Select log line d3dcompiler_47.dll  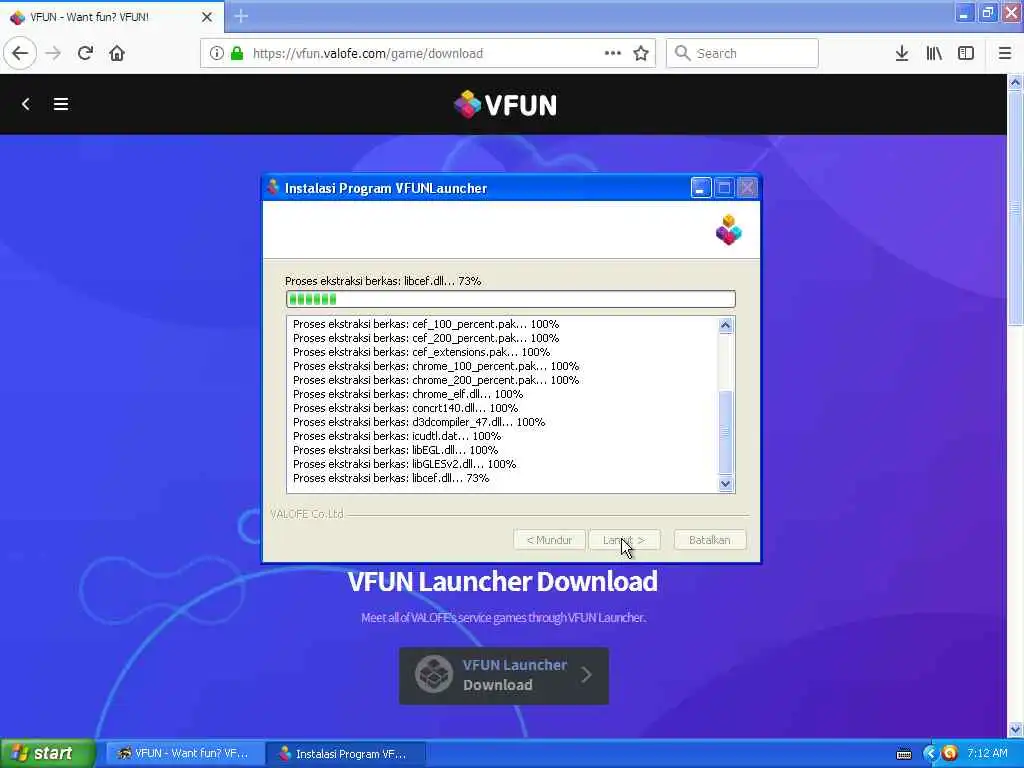(x=419, y=423)
